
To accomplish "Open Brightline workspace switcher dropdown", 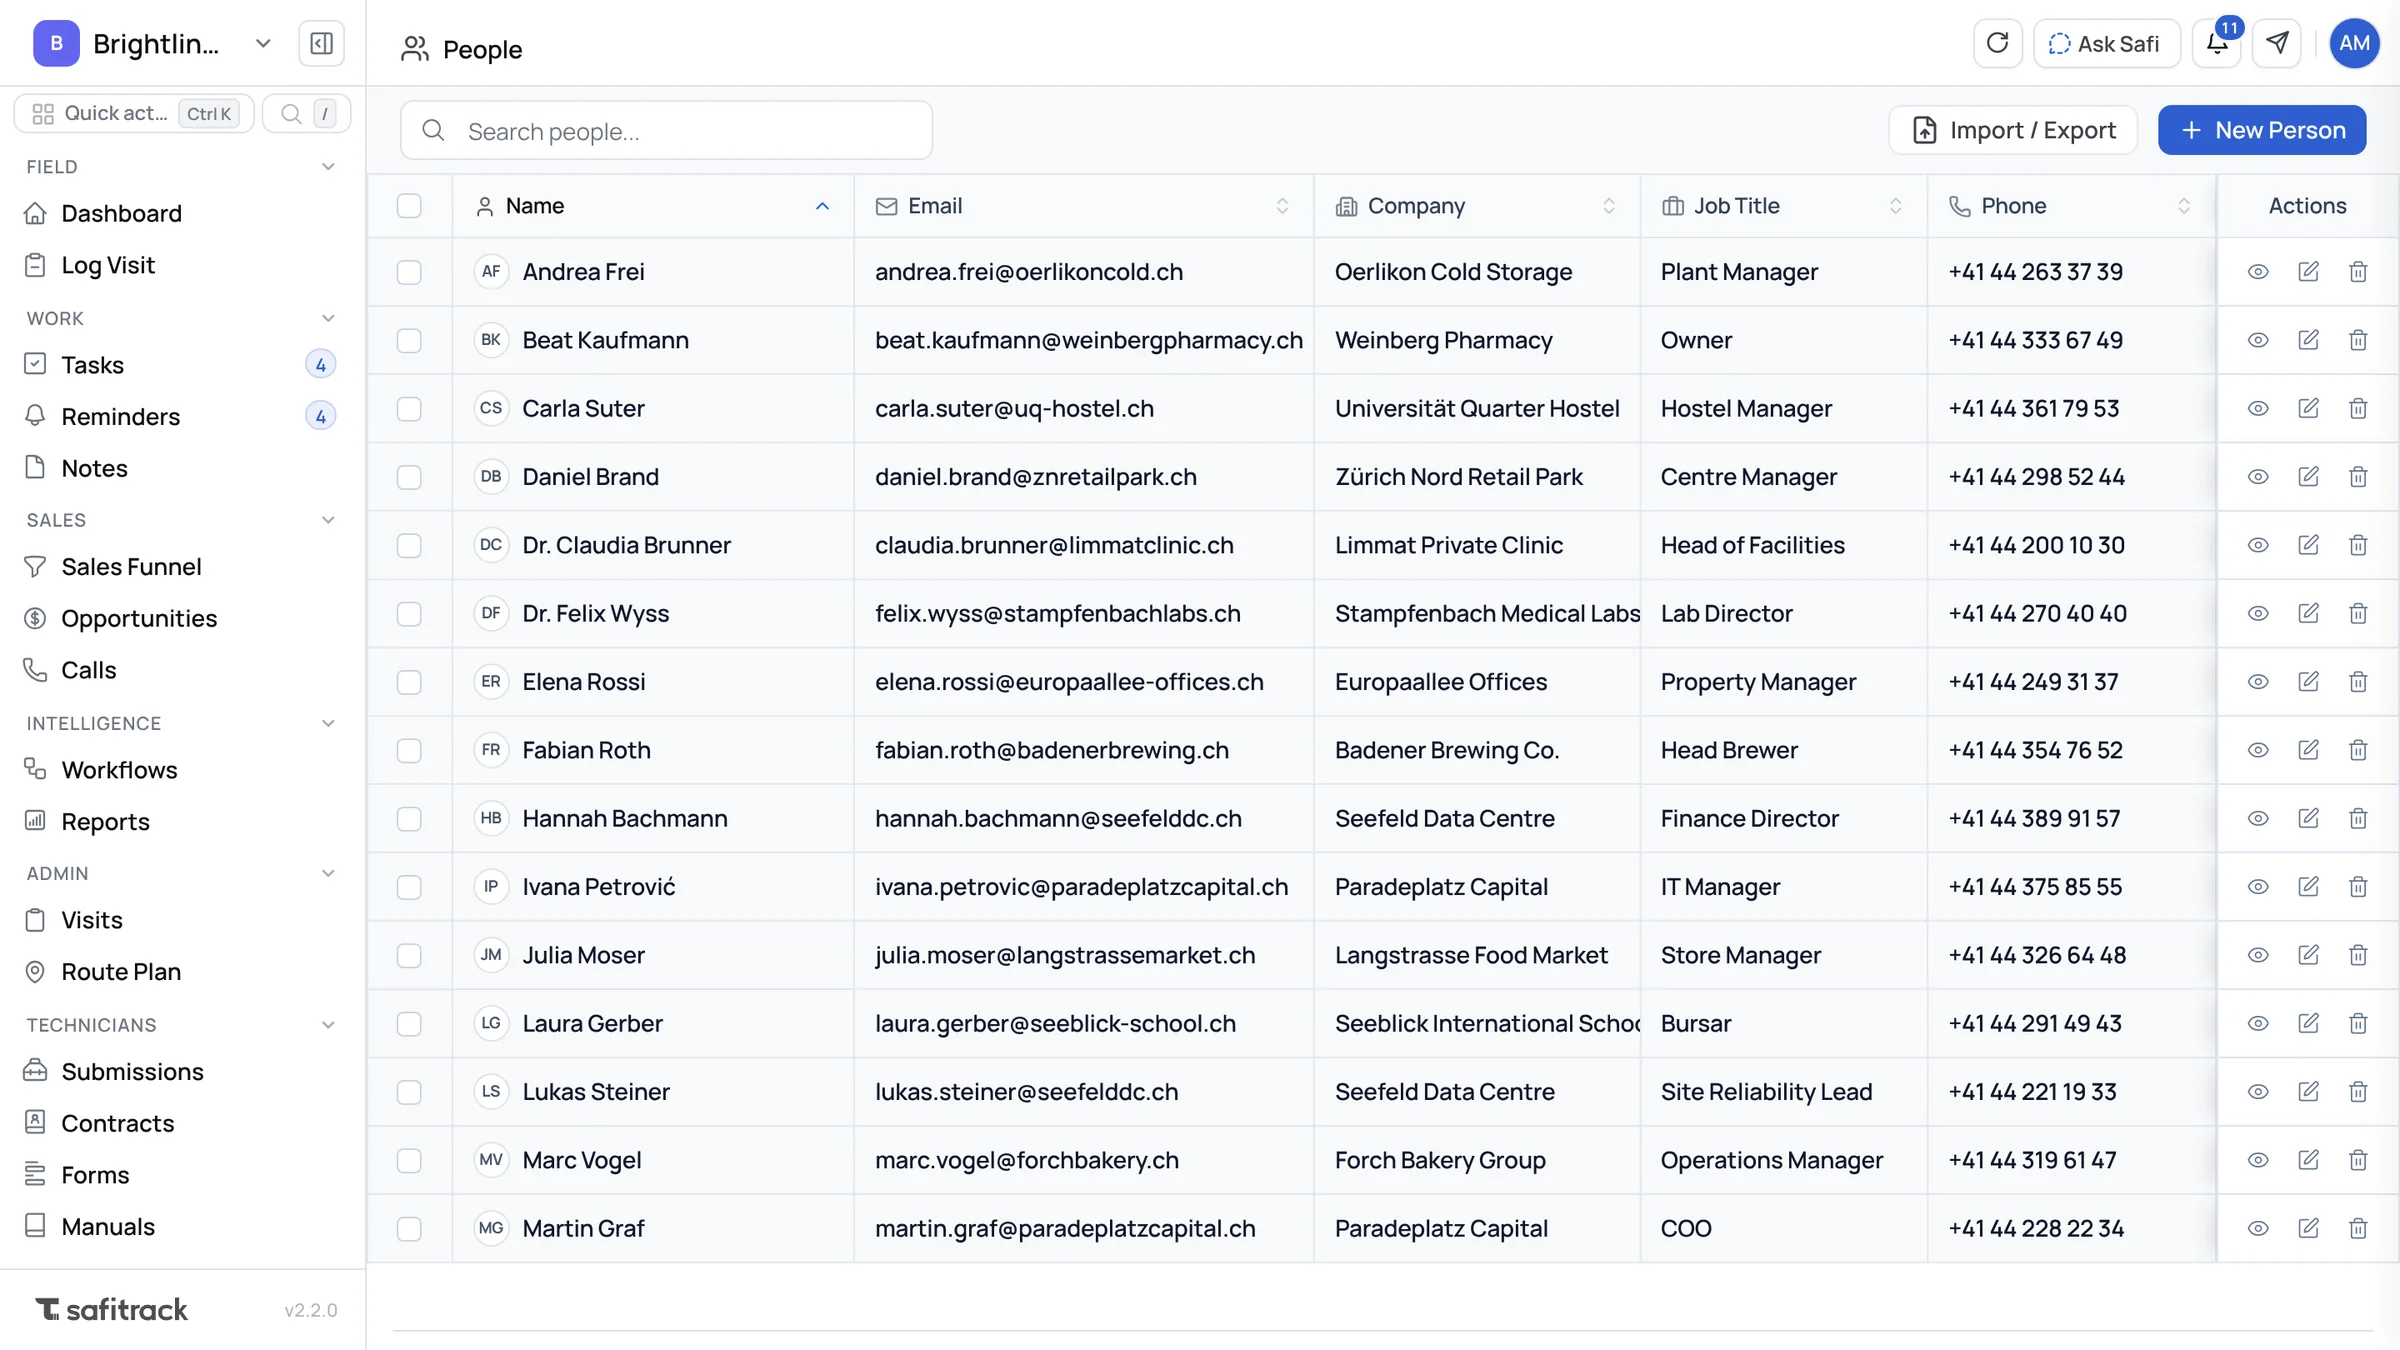I will [153, 44].
